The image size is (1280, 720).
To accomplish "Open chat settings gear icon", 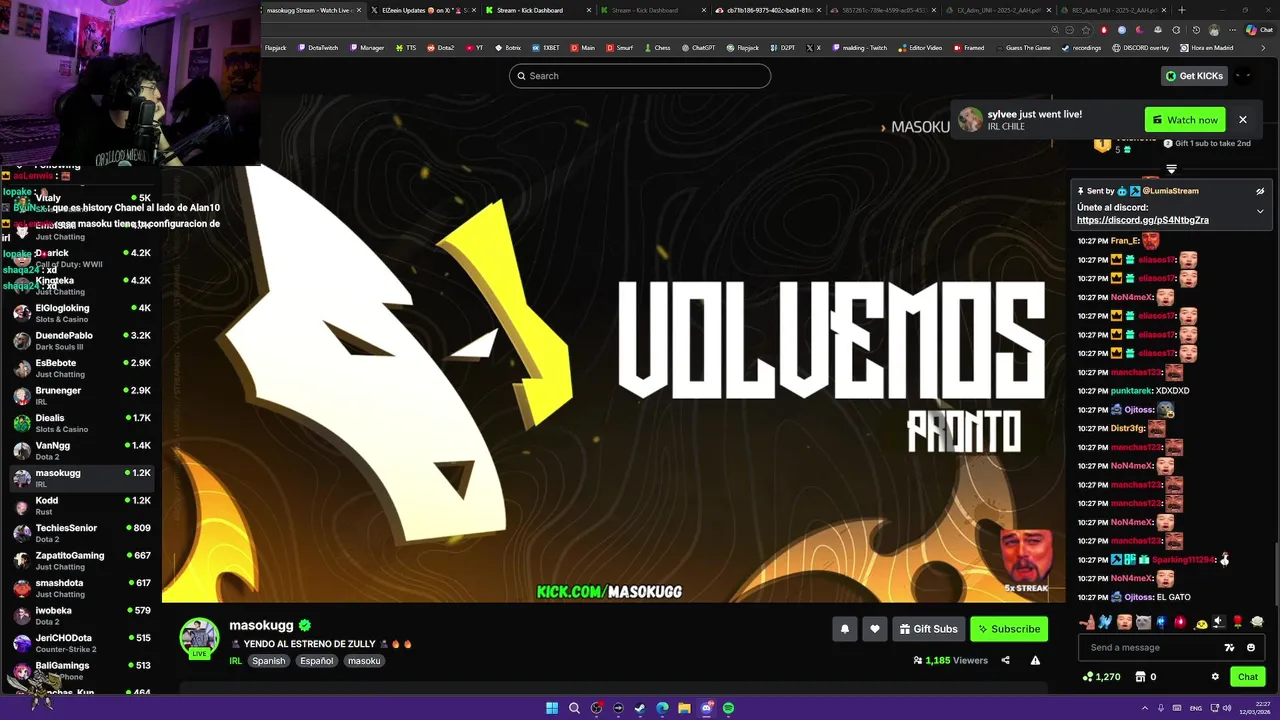I will pyautogui.click(x=1215, y=677).
